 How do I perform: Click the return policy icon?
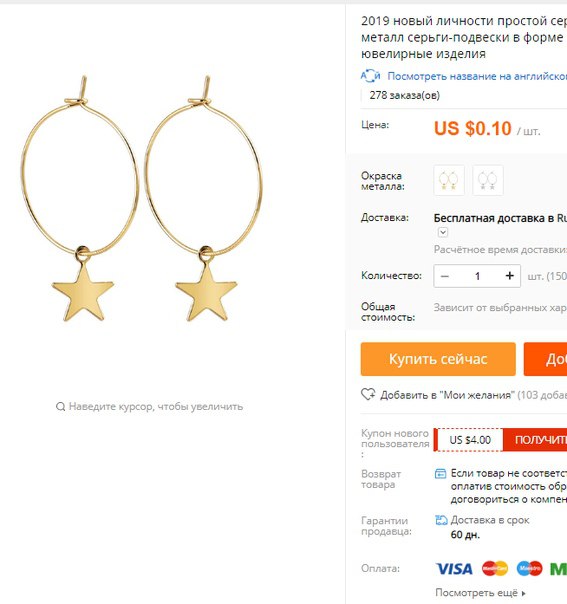(440, 473)
